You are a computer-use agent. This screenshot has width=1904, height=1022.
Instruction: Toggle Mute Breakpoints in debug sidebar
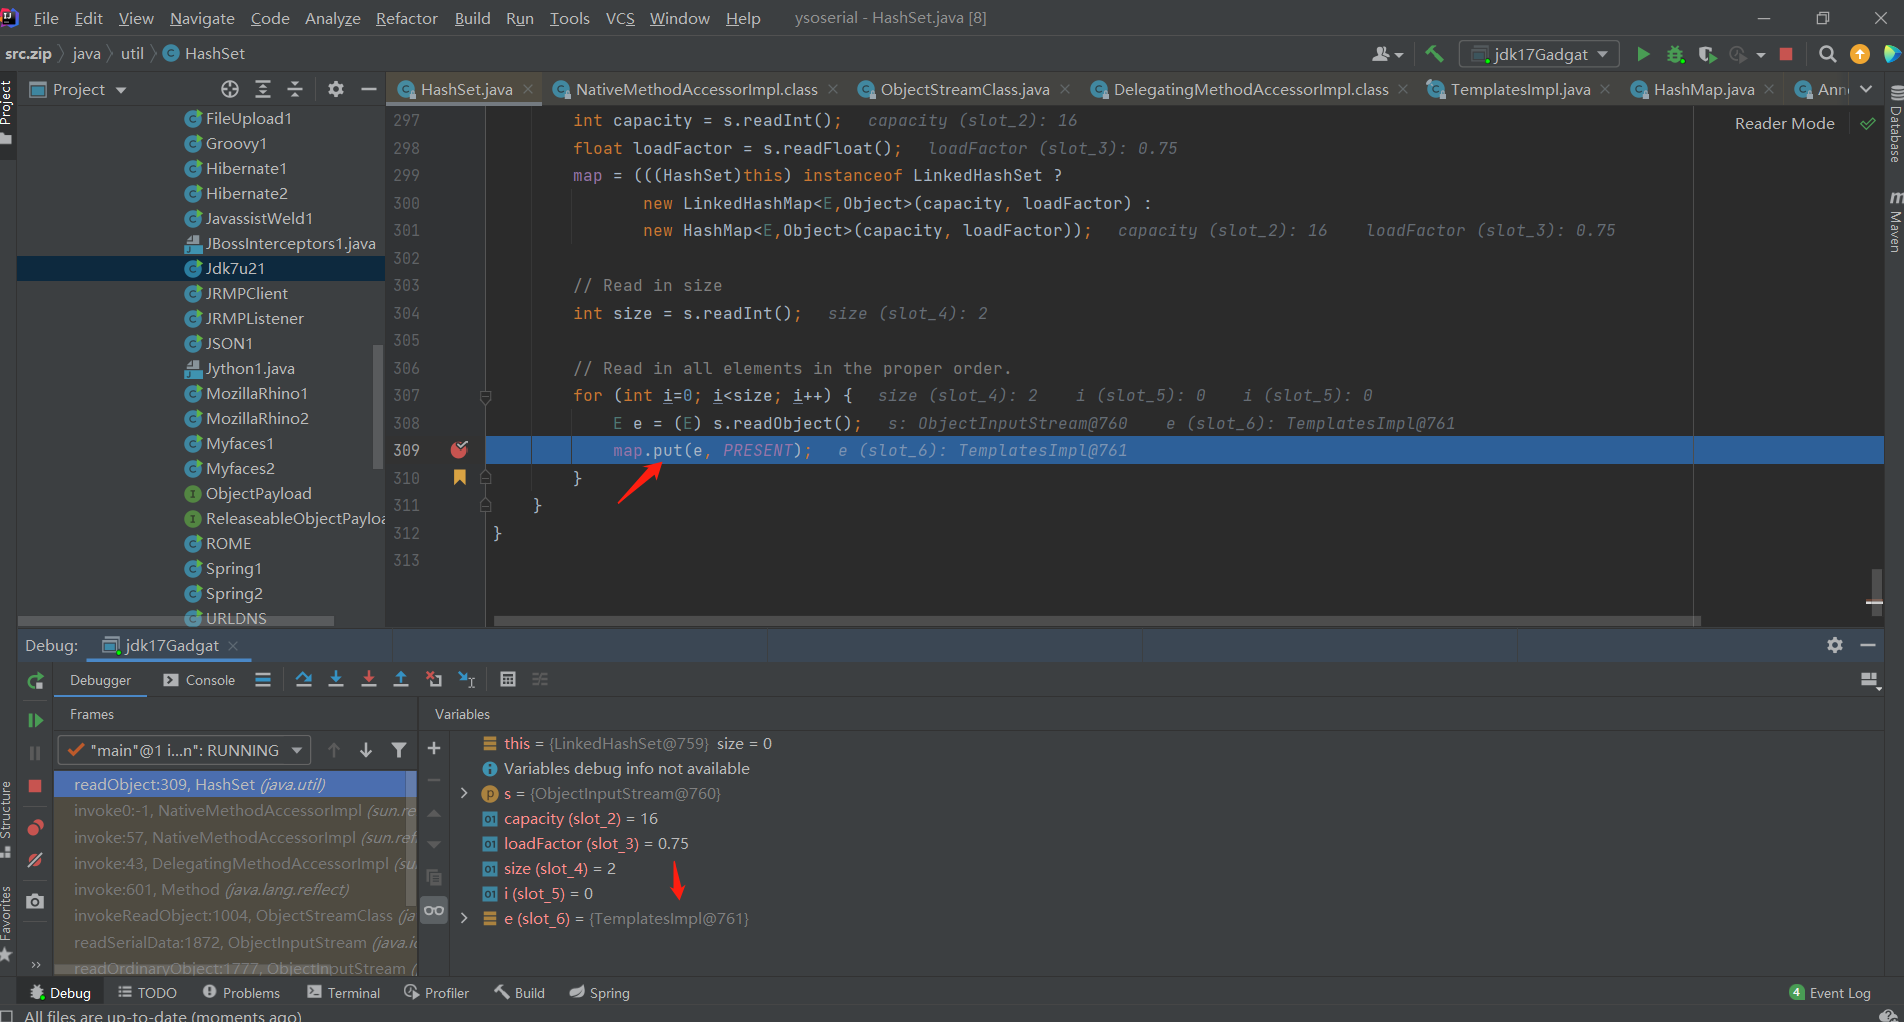35,860
